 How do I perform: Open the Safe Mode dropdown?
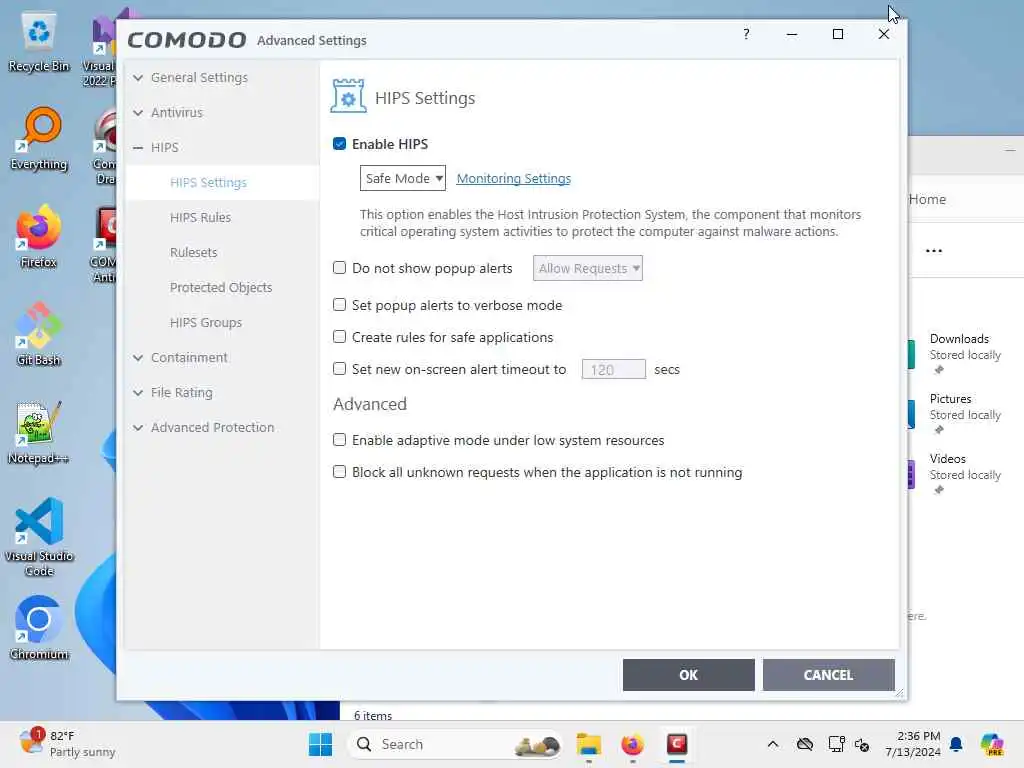[402, 178]
